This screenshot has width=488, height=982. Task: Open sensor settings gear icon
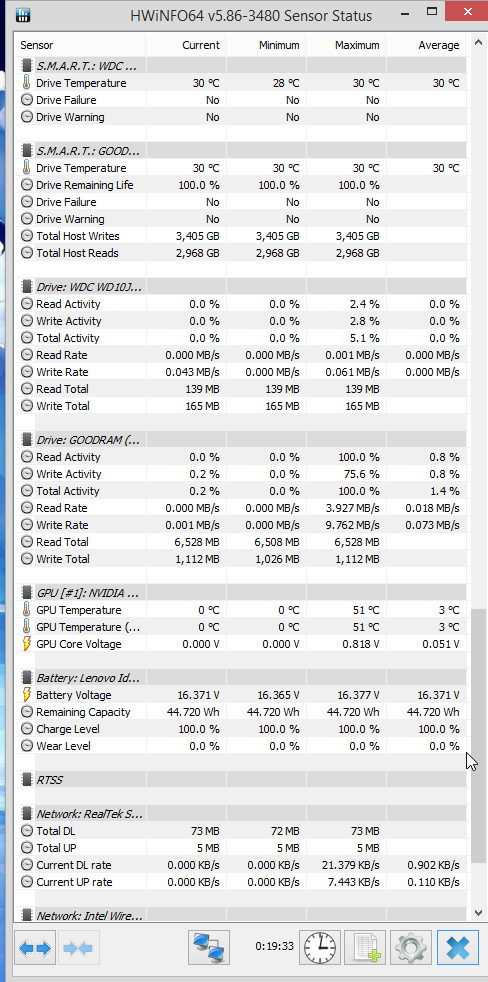click(411, 947)
